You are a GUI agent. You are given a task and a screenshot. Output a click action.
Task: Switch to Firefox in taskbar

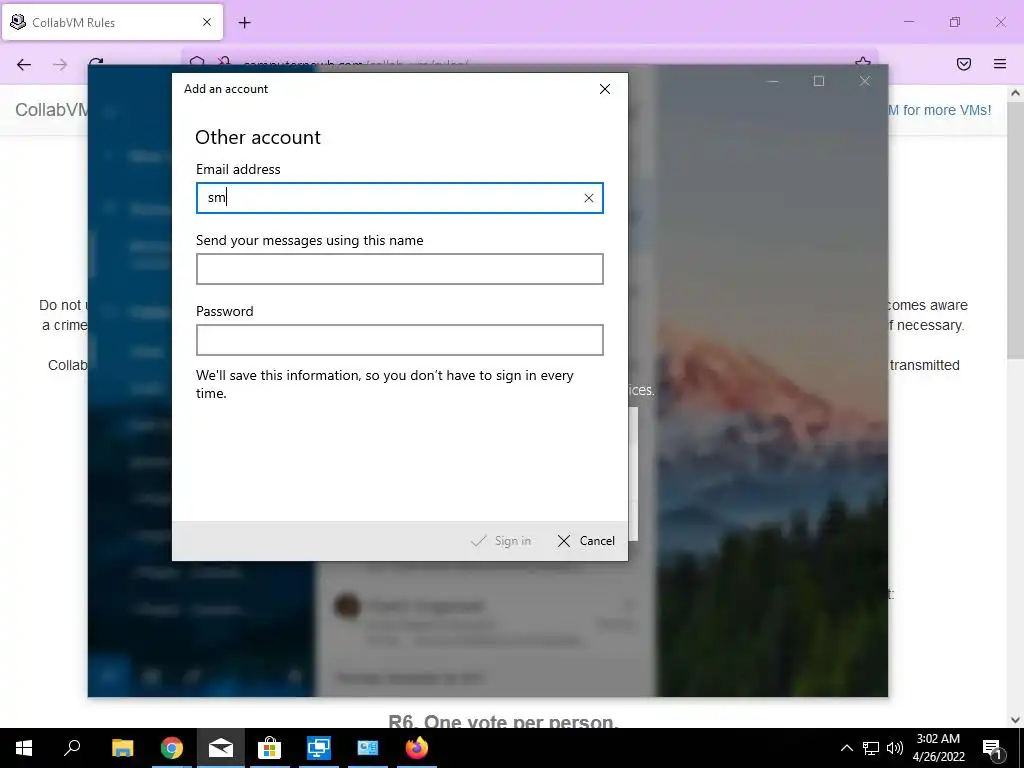[417, 748]
